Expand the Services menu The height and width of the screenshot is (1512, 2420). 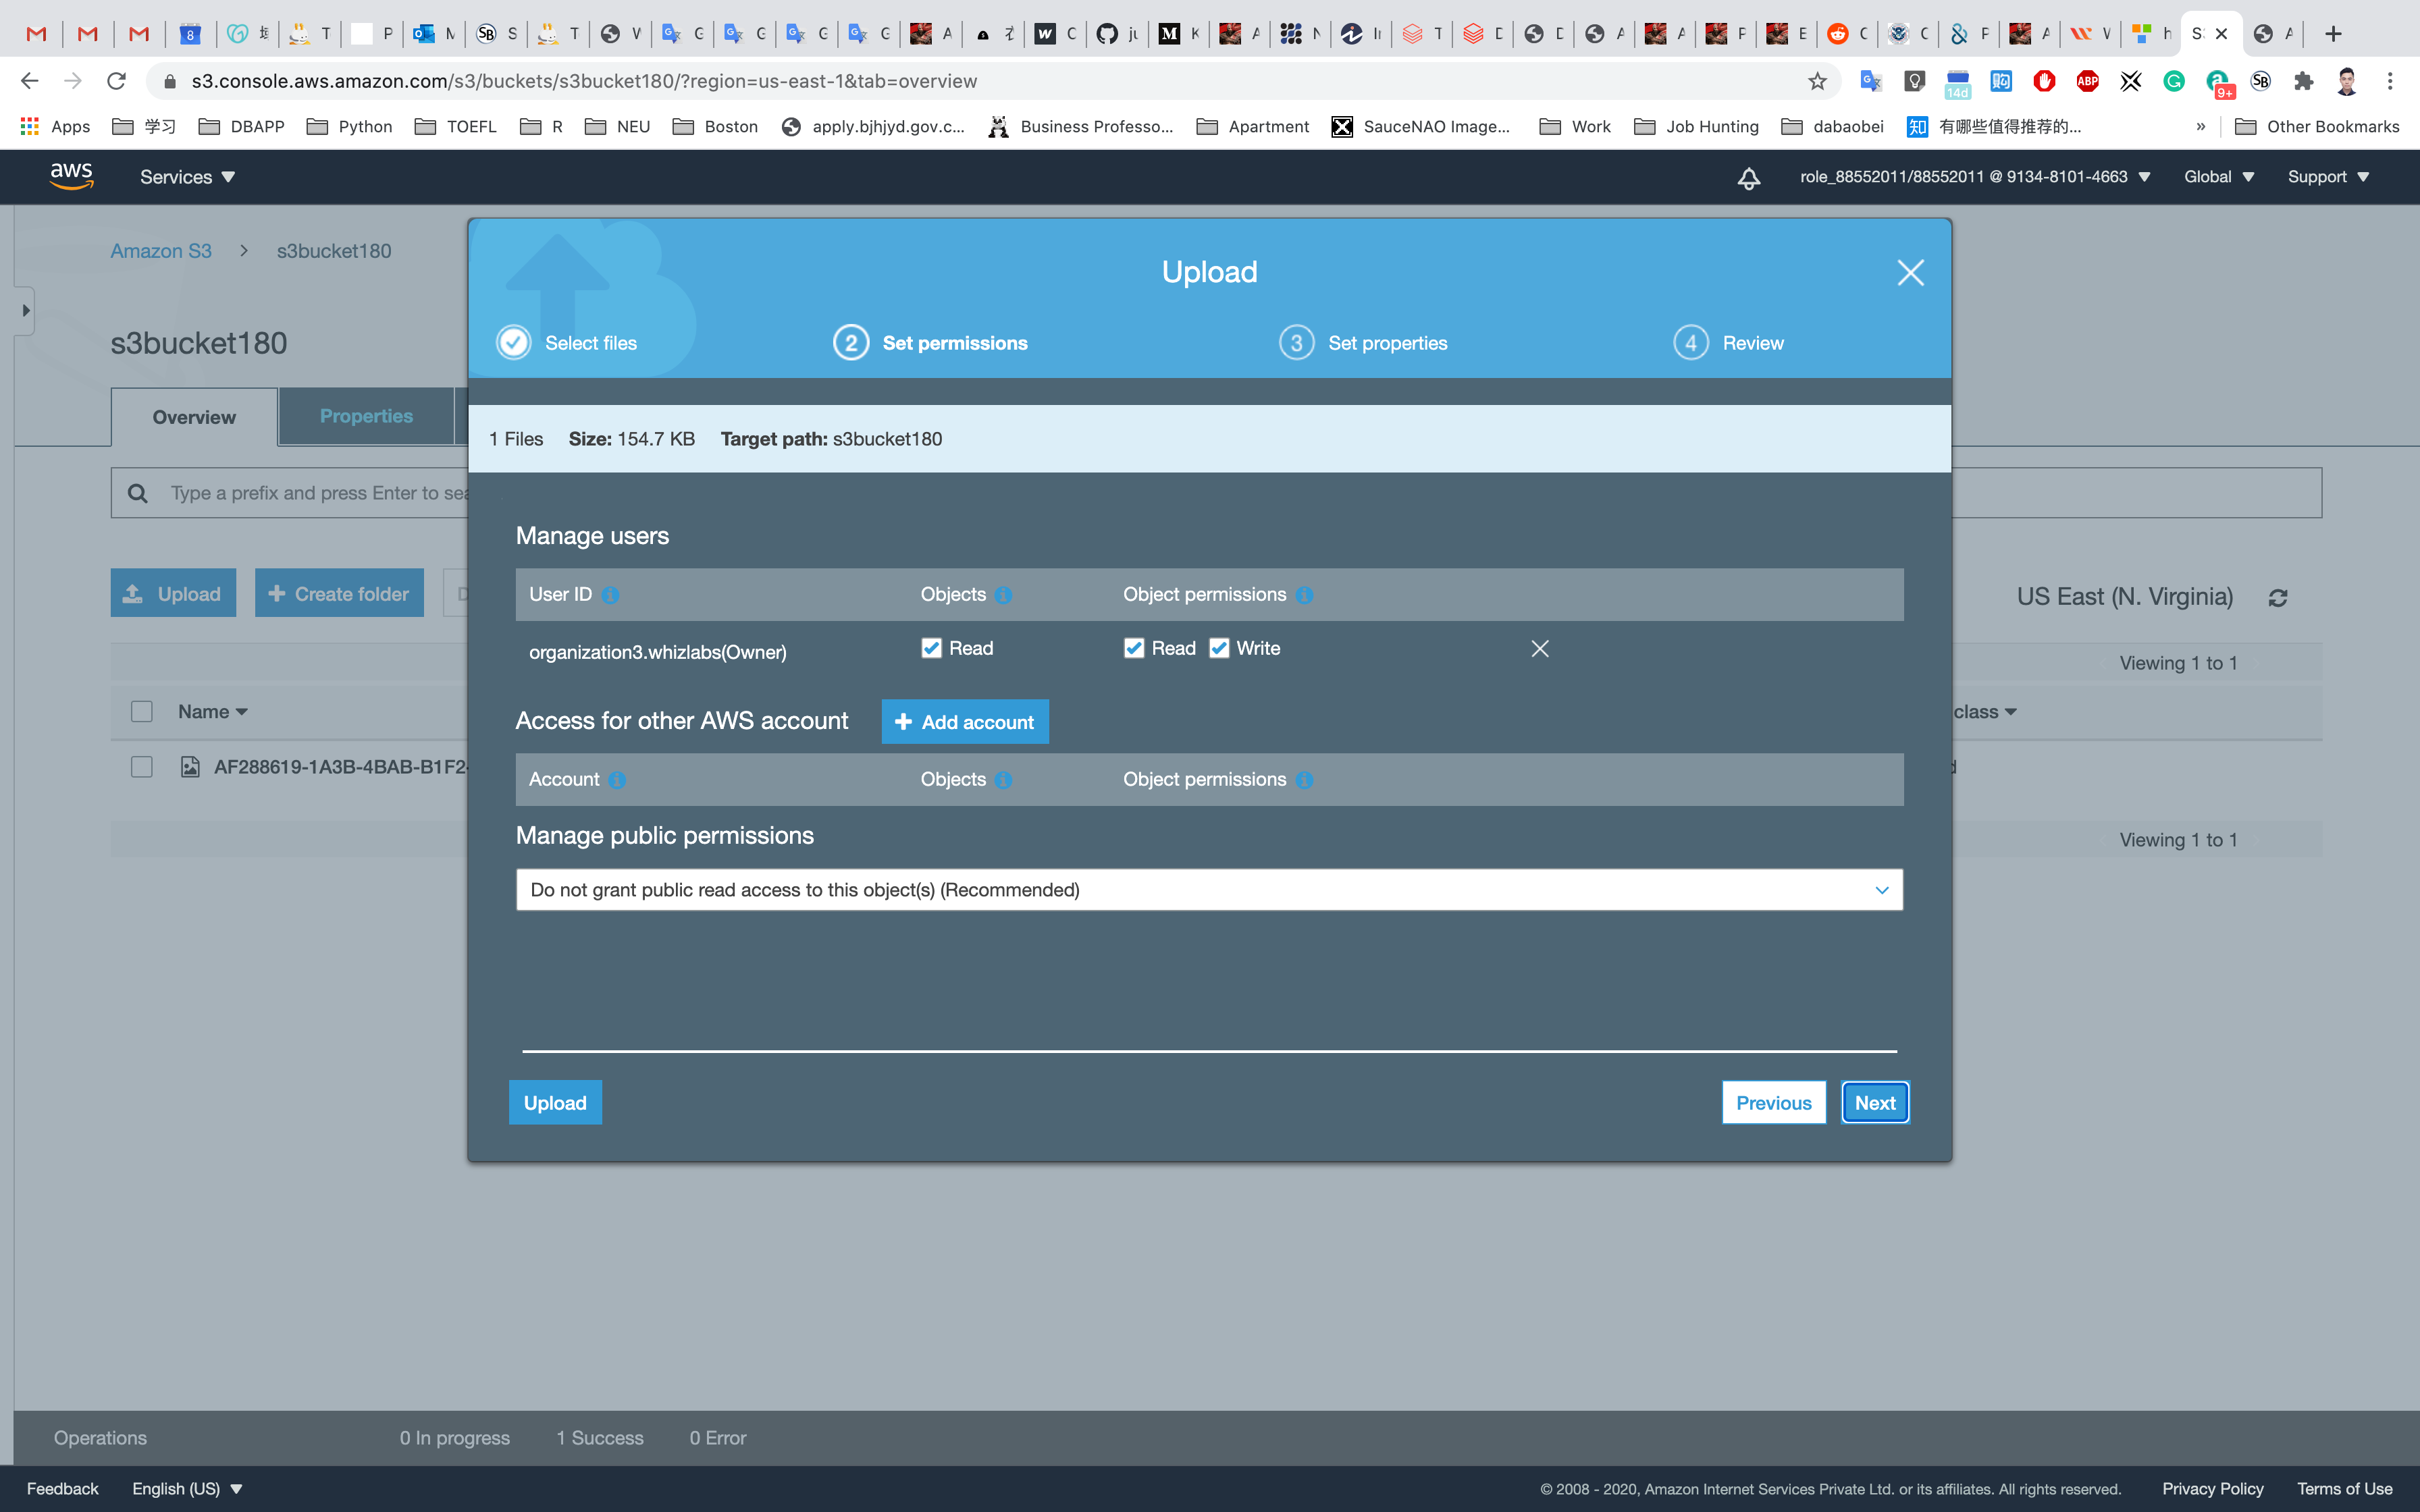[x=187, y=177]
